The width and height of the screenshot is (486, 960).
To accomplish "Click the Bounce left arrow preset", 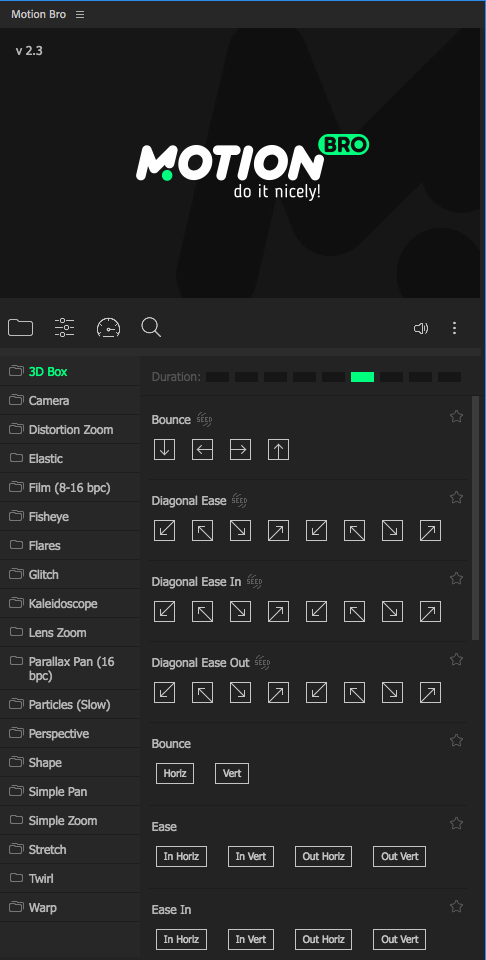I will [x=203, y=450].
